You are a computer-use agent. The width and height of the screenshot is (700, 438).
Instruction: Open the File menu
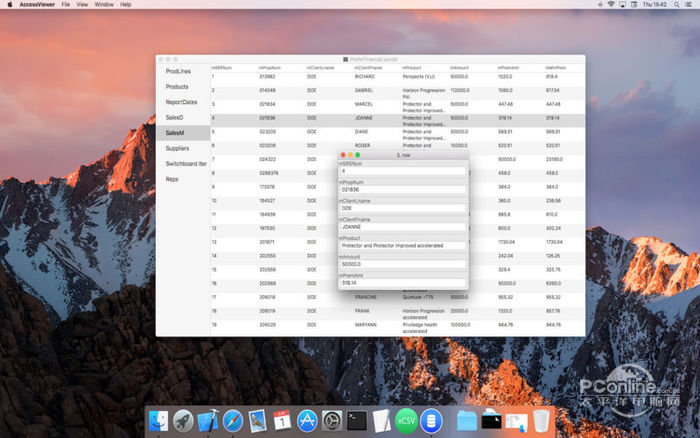point(66,5)
